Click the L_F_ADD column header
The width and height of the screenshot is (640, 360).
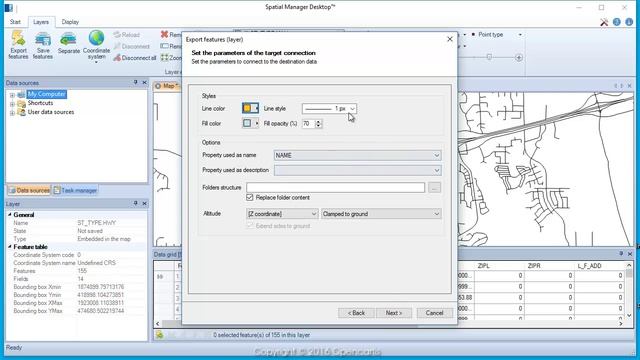(599, 266)
